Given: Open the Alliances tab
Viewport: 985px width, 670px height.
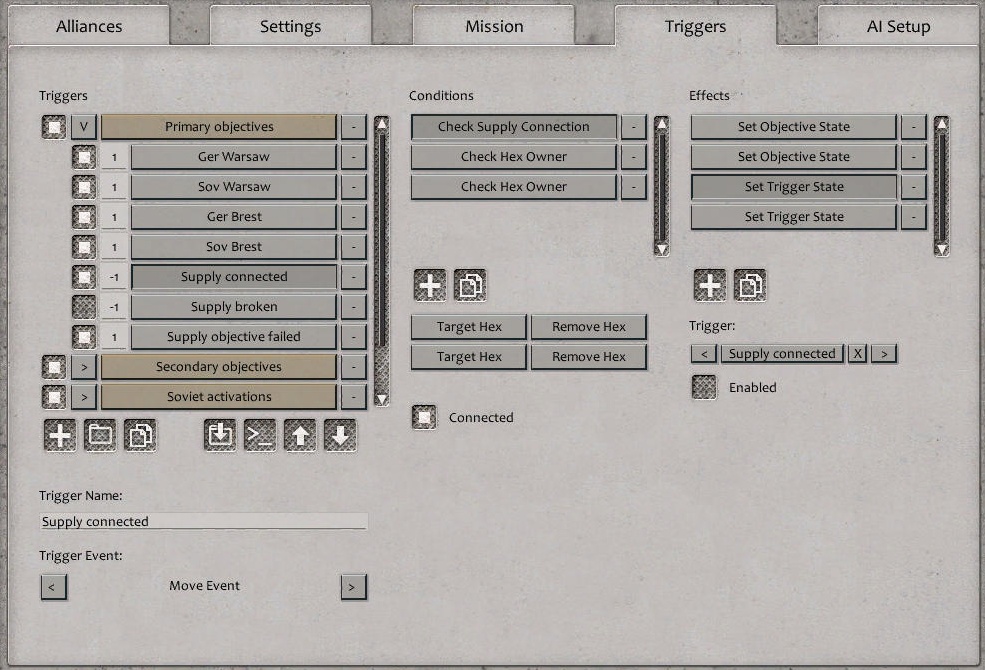Looking at the screenshot, I should [x=89, y=26].
